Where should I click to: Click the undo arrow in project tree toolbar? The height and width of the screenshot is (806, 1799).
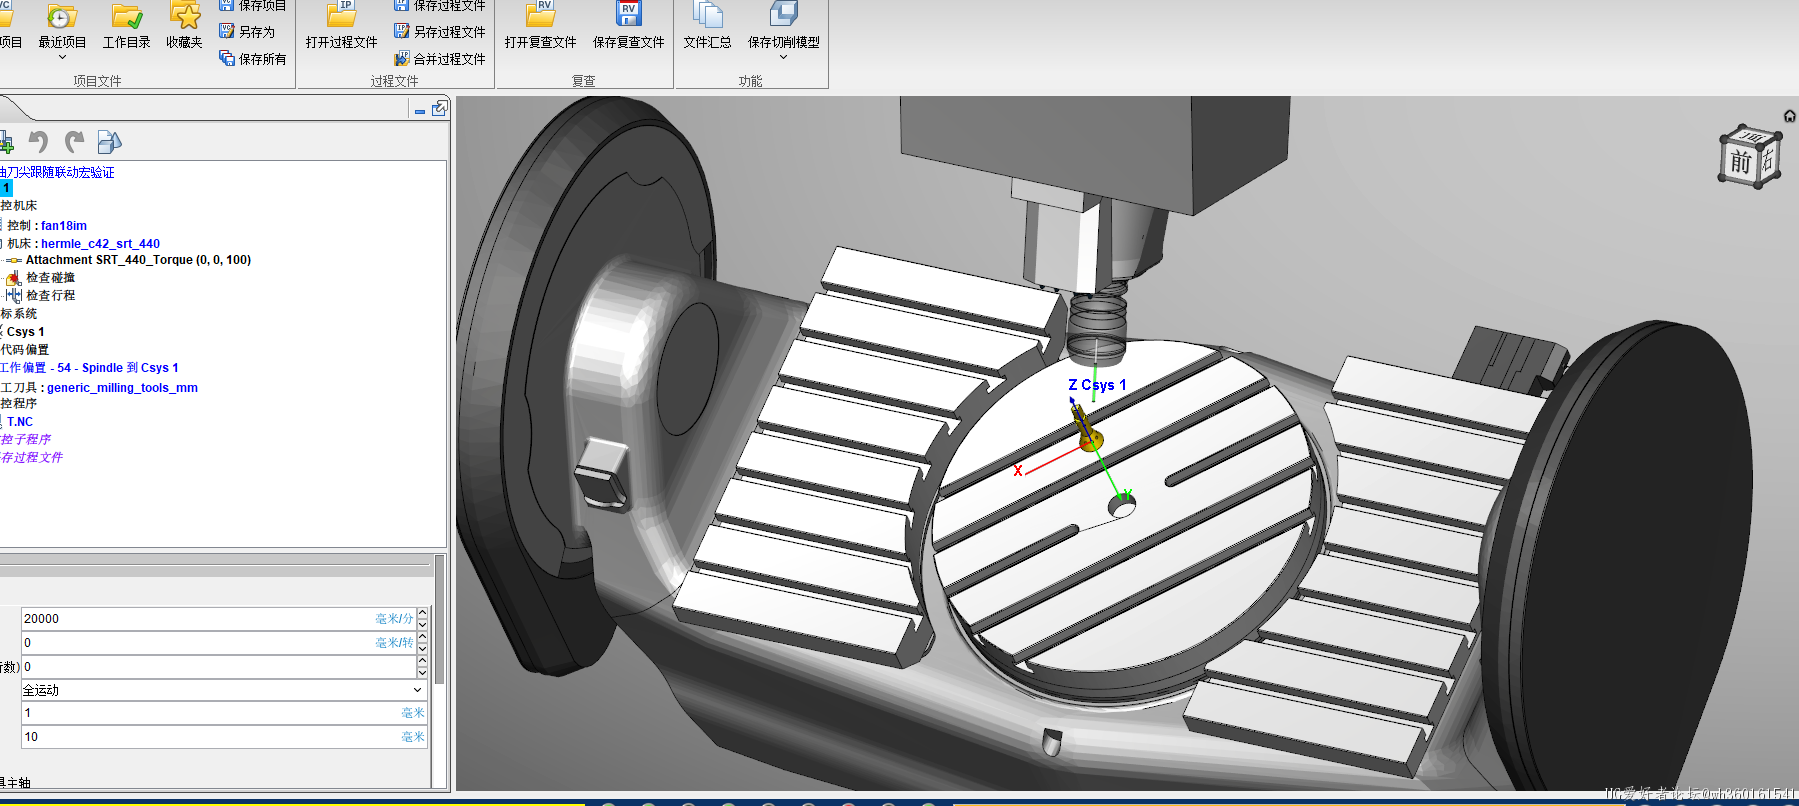coord(38,142)
